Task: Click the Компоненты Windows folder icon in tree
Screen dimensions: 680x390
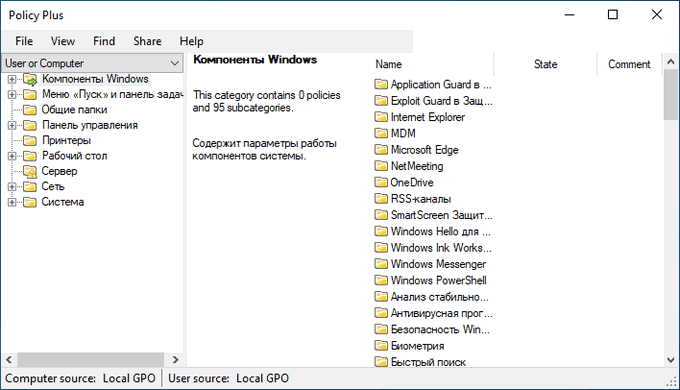Action: pyautogui.click(x=30, y=79)
